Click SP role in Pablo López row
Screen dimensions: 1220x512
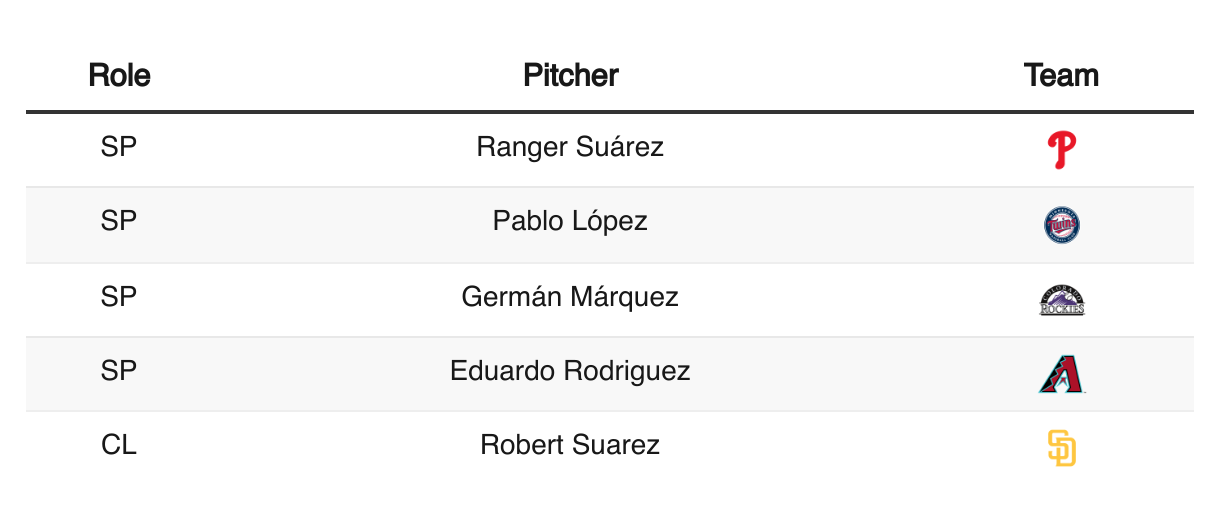tap(119, 221)
